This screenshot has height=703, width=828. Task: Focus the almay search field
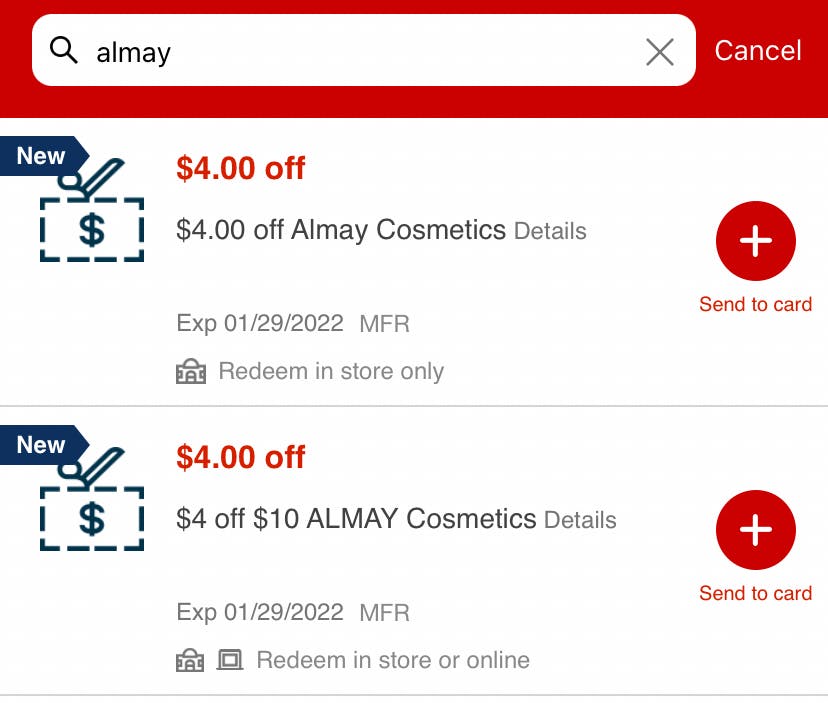(360, 50)
